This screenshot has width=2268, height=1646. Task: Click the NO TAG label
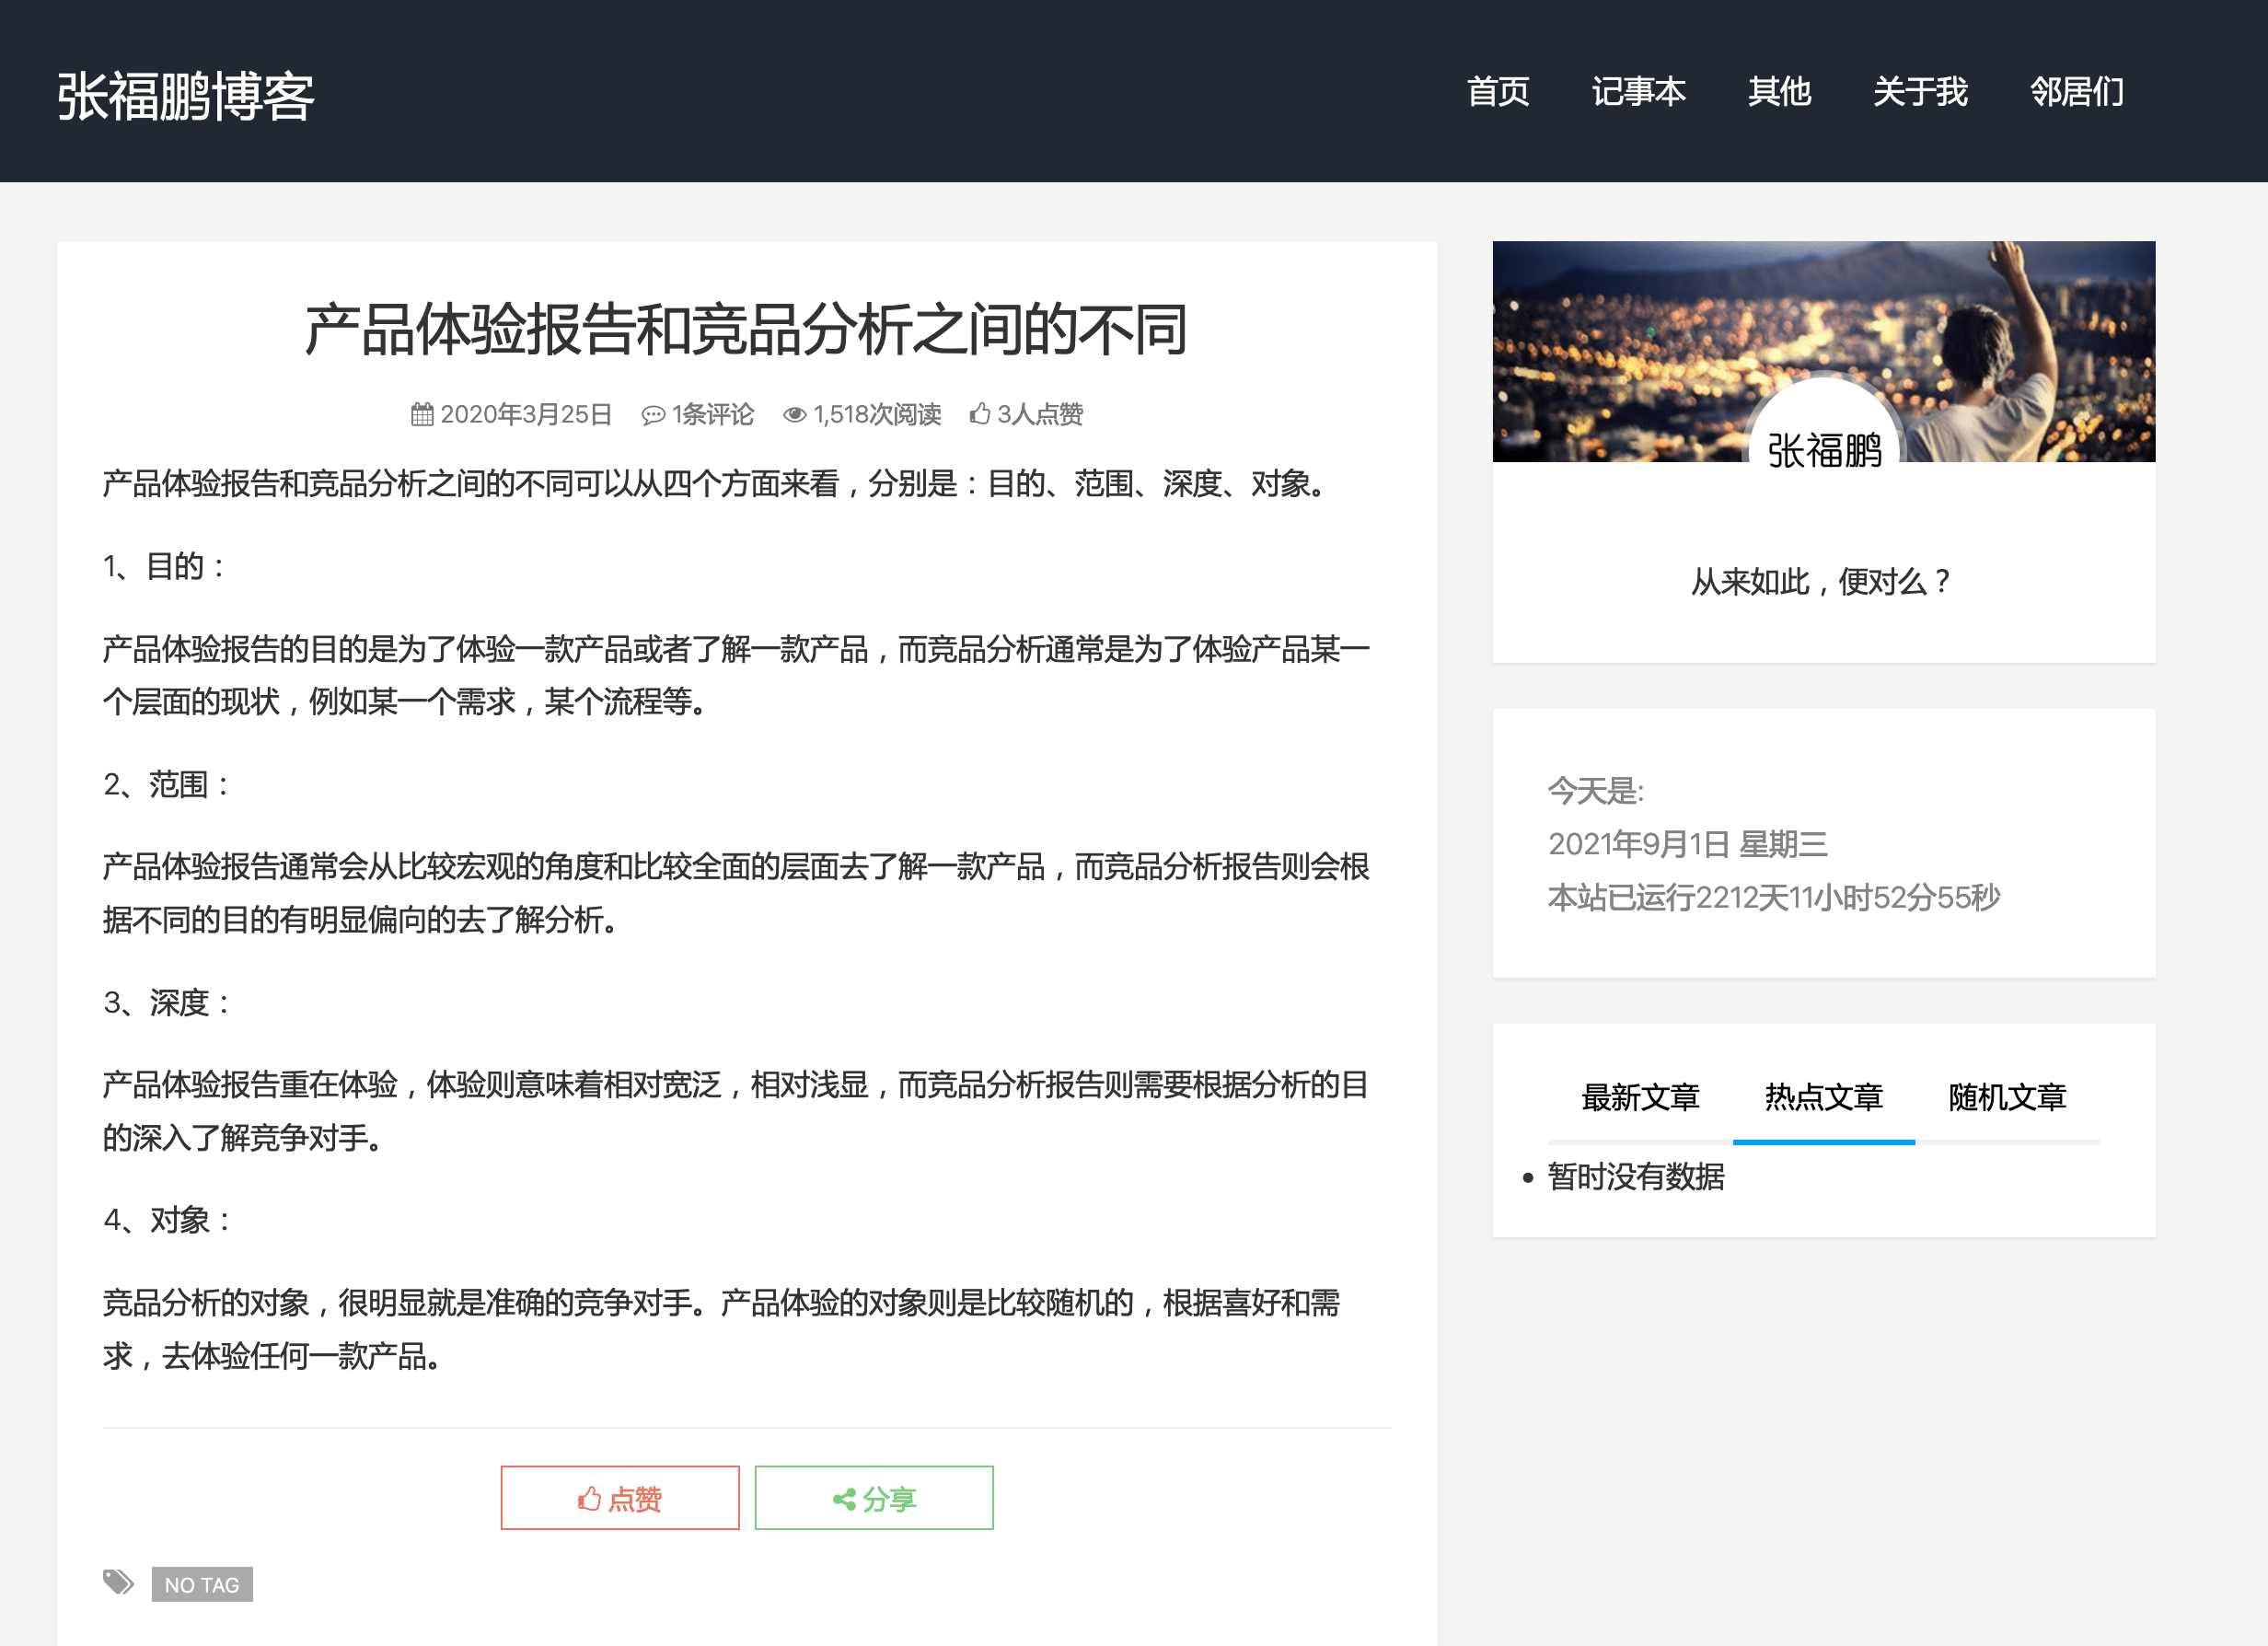(202, 1584)
